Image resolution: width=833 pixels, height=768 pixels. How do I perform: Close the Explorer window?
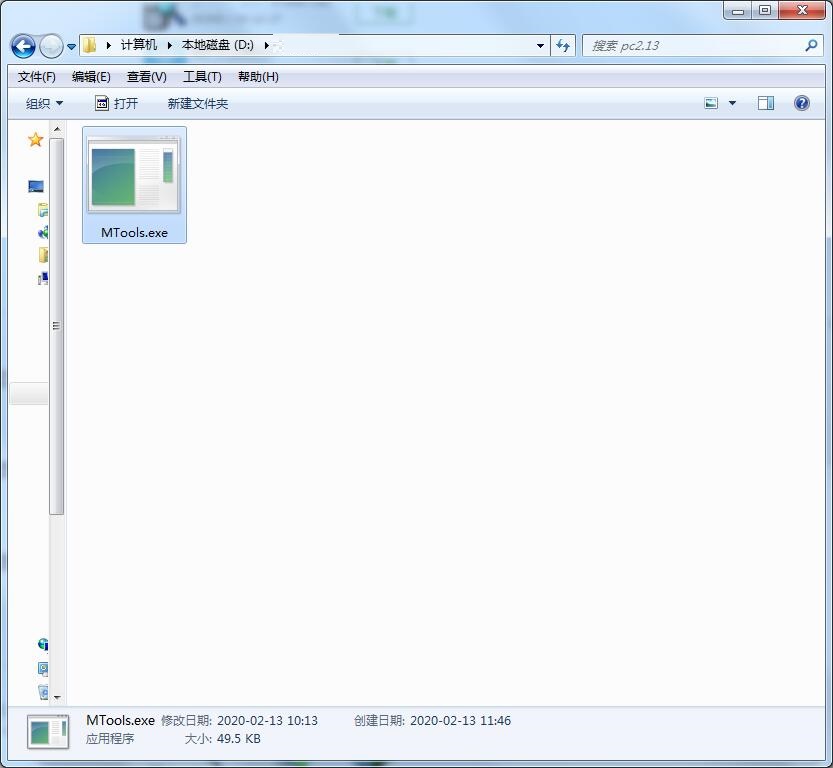click(802, 11)
